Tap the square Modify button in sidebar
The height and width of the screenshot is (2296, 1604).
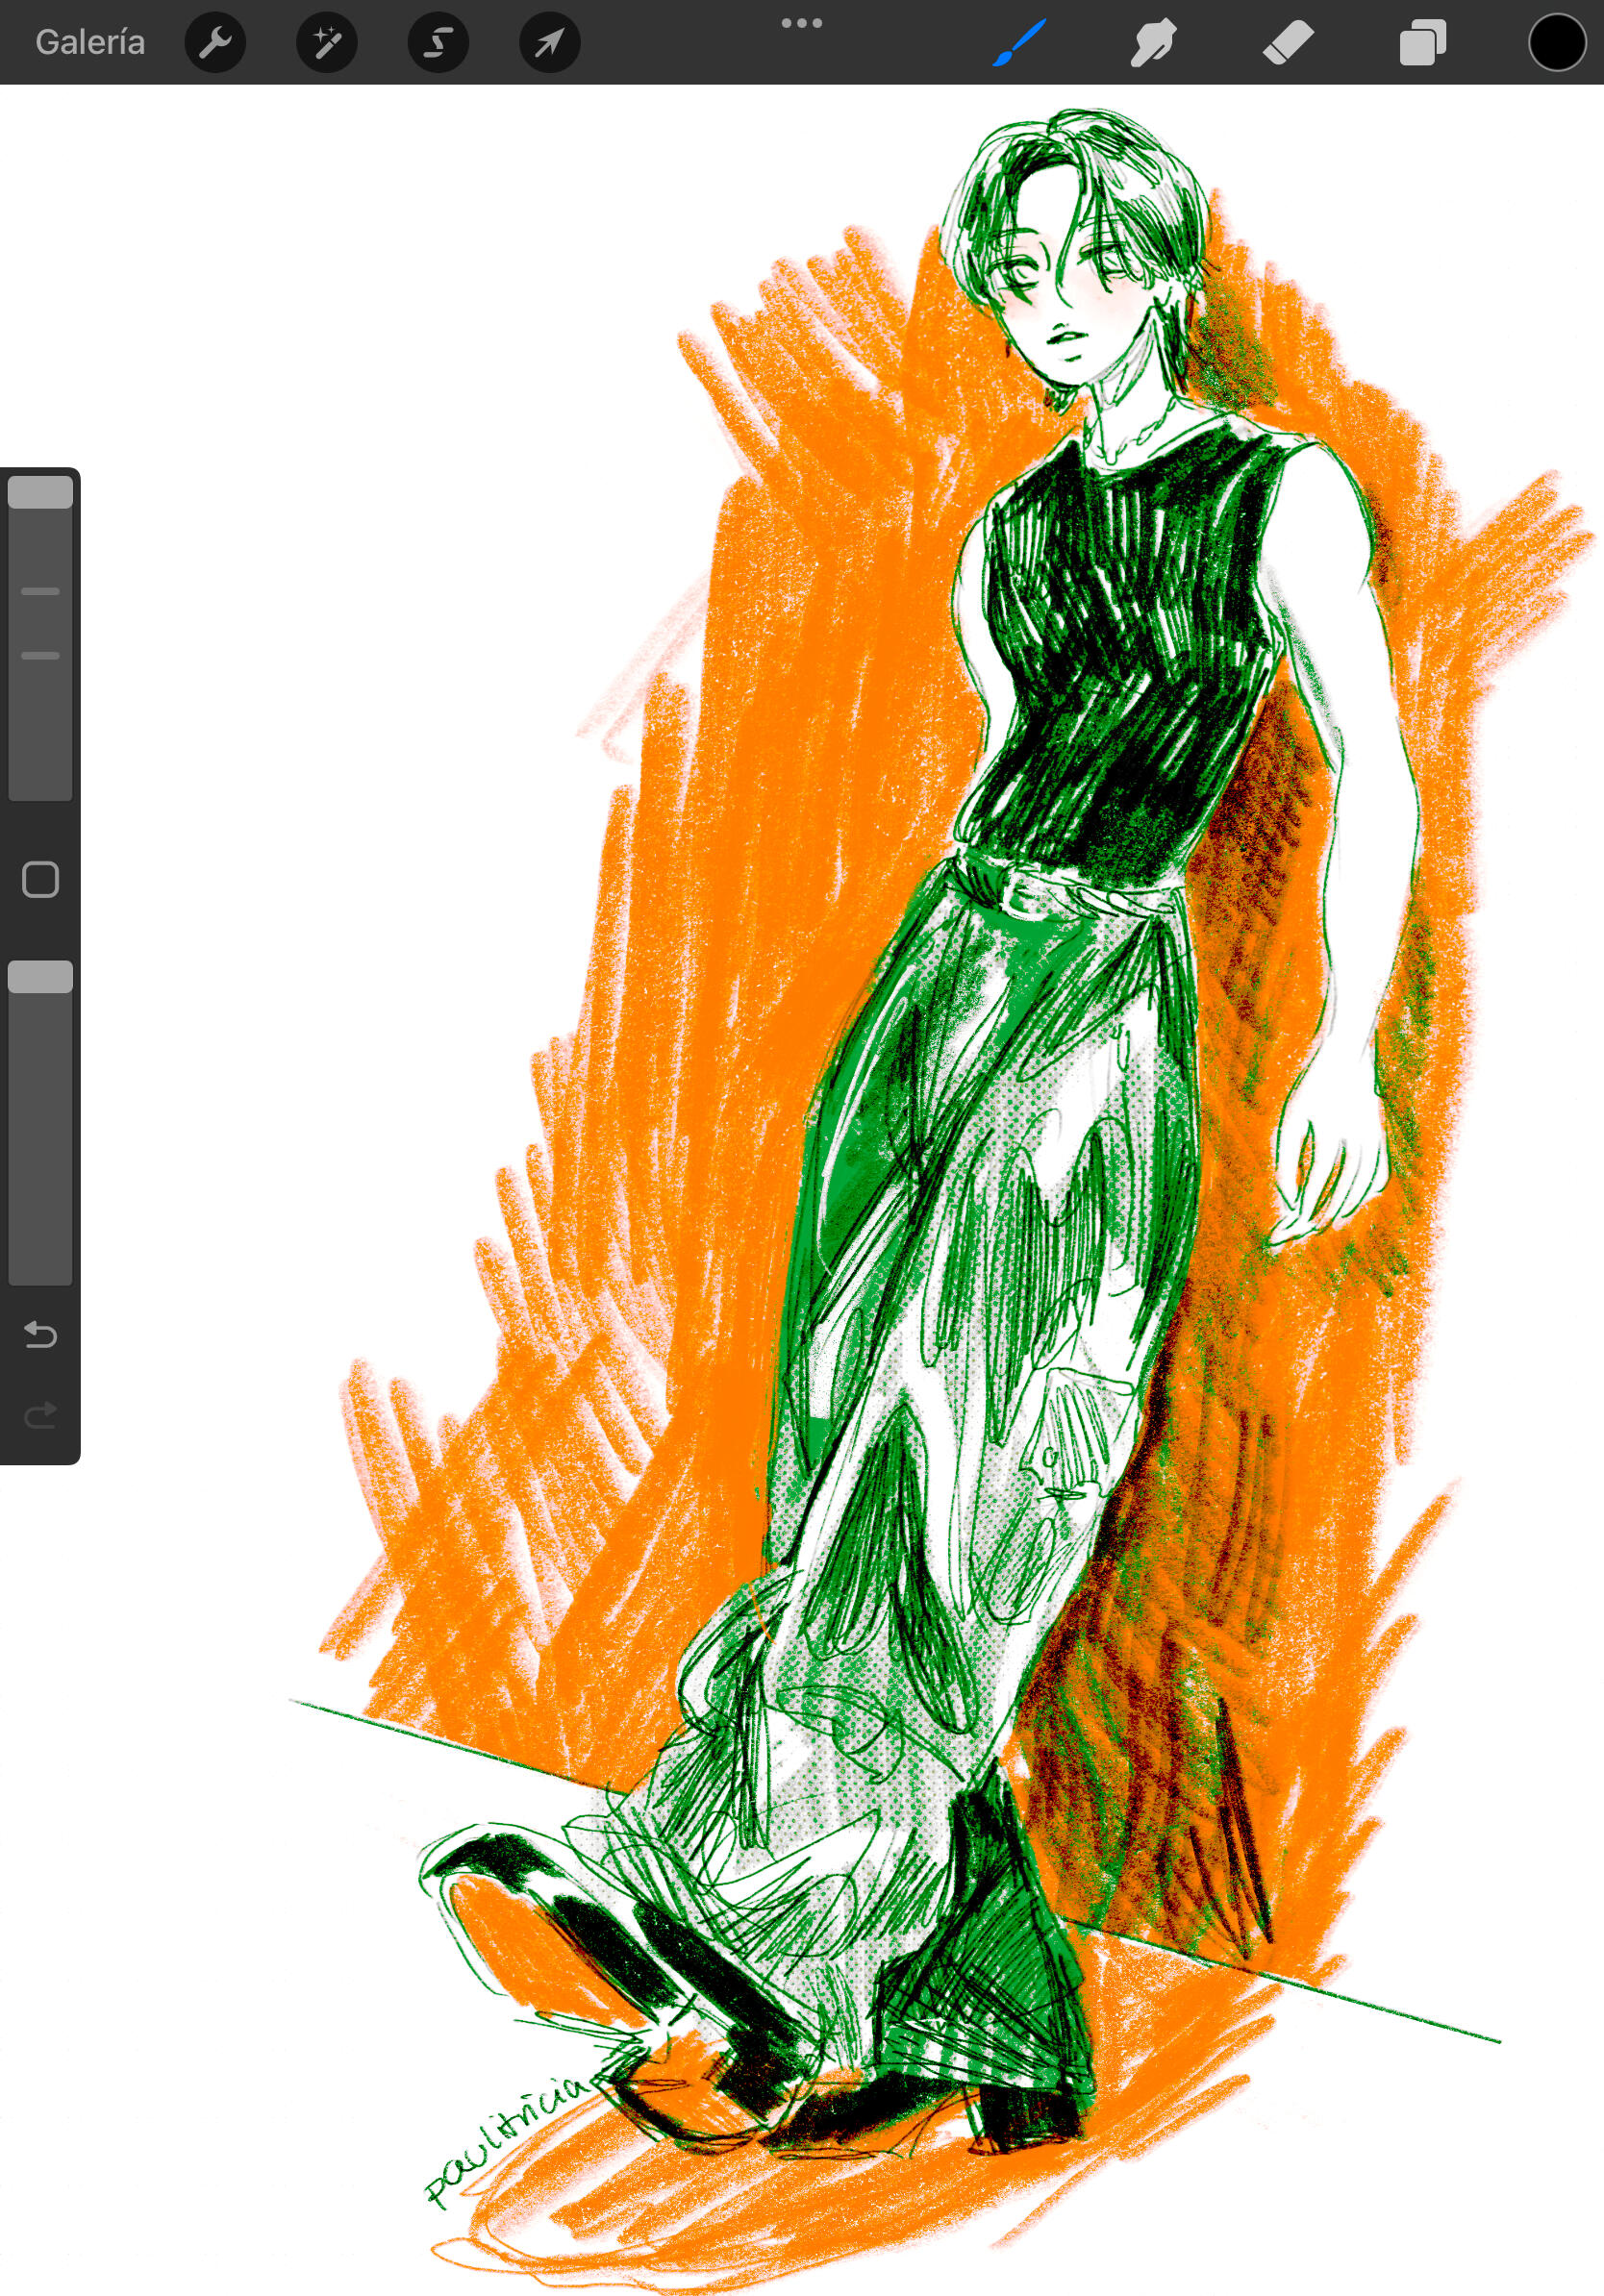point(40,880)
